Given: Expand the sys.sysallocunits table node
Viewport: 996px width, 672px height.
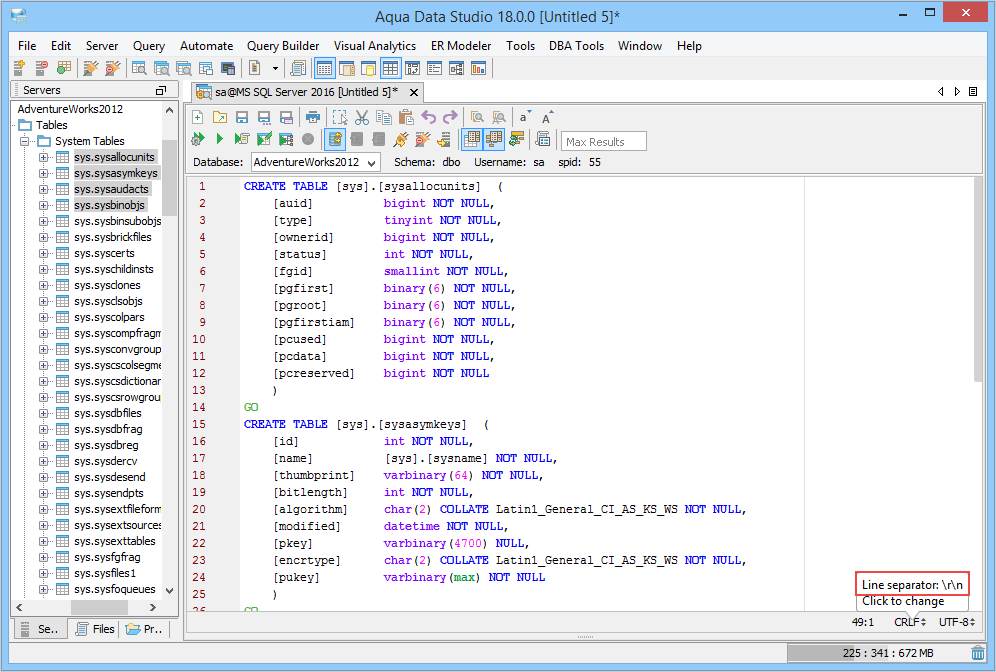Looking at the screenshot, I should 44,157.
